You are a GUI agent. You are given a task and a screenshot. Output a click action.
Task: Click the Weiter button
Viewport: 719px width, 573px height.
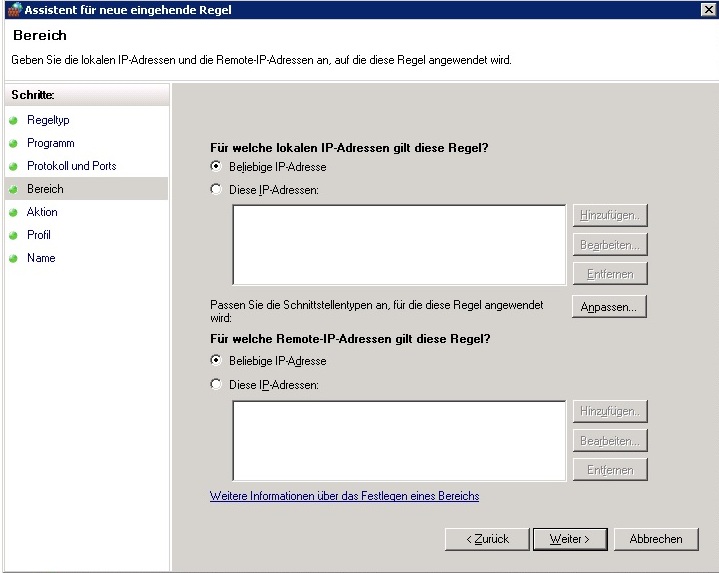(569, 539)
